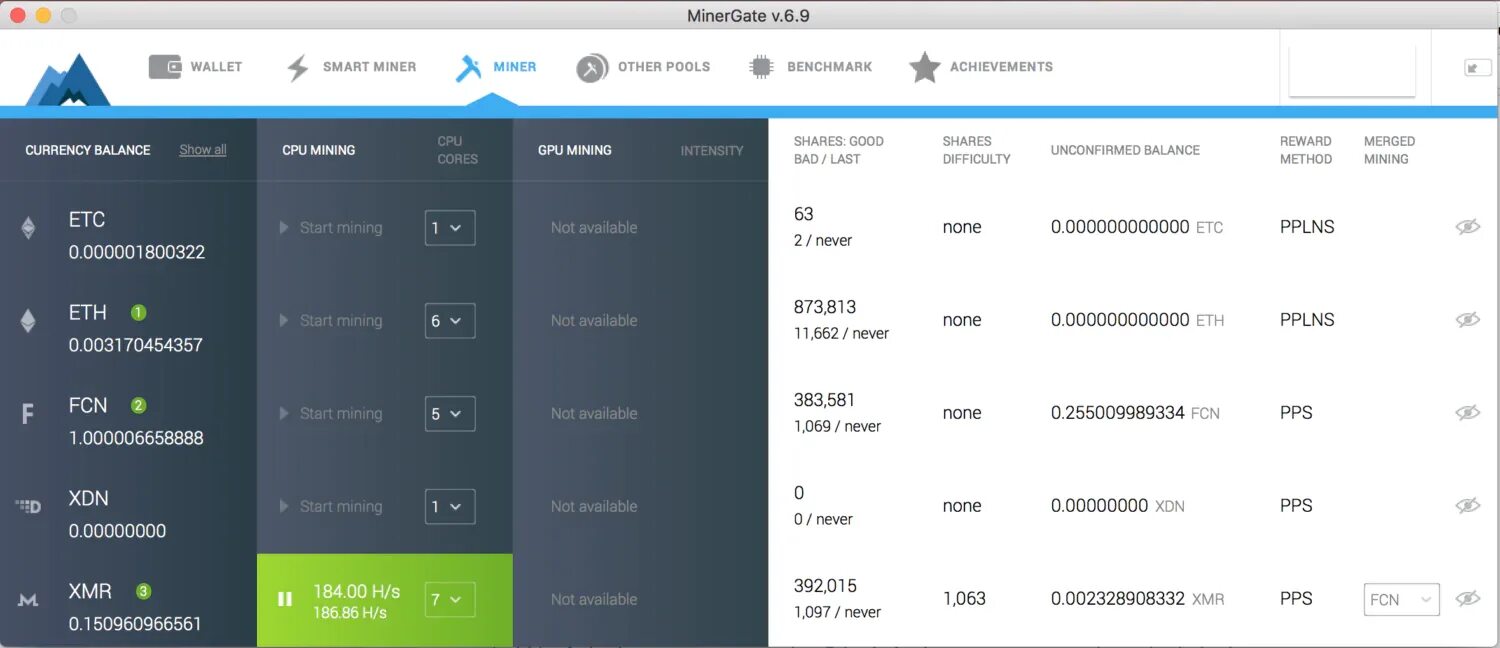The image size is (1500, 648).
Task: Toggle the eye icon in the FCN row
Action: point(1467,413)
